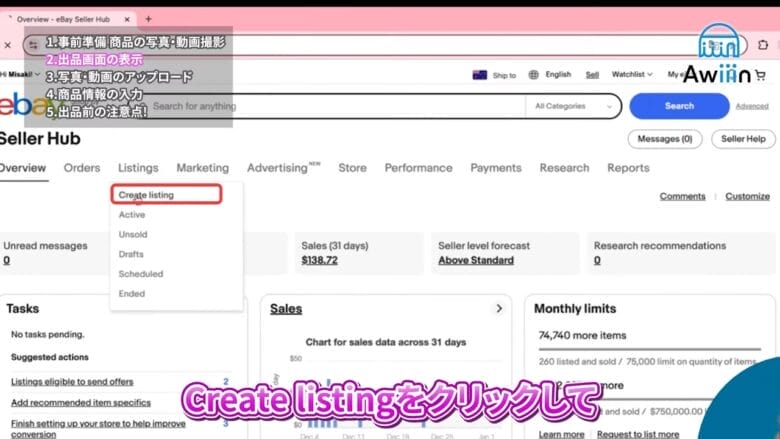
Task: Open Sales (31 days) amount $138.72
Action: 319,260
